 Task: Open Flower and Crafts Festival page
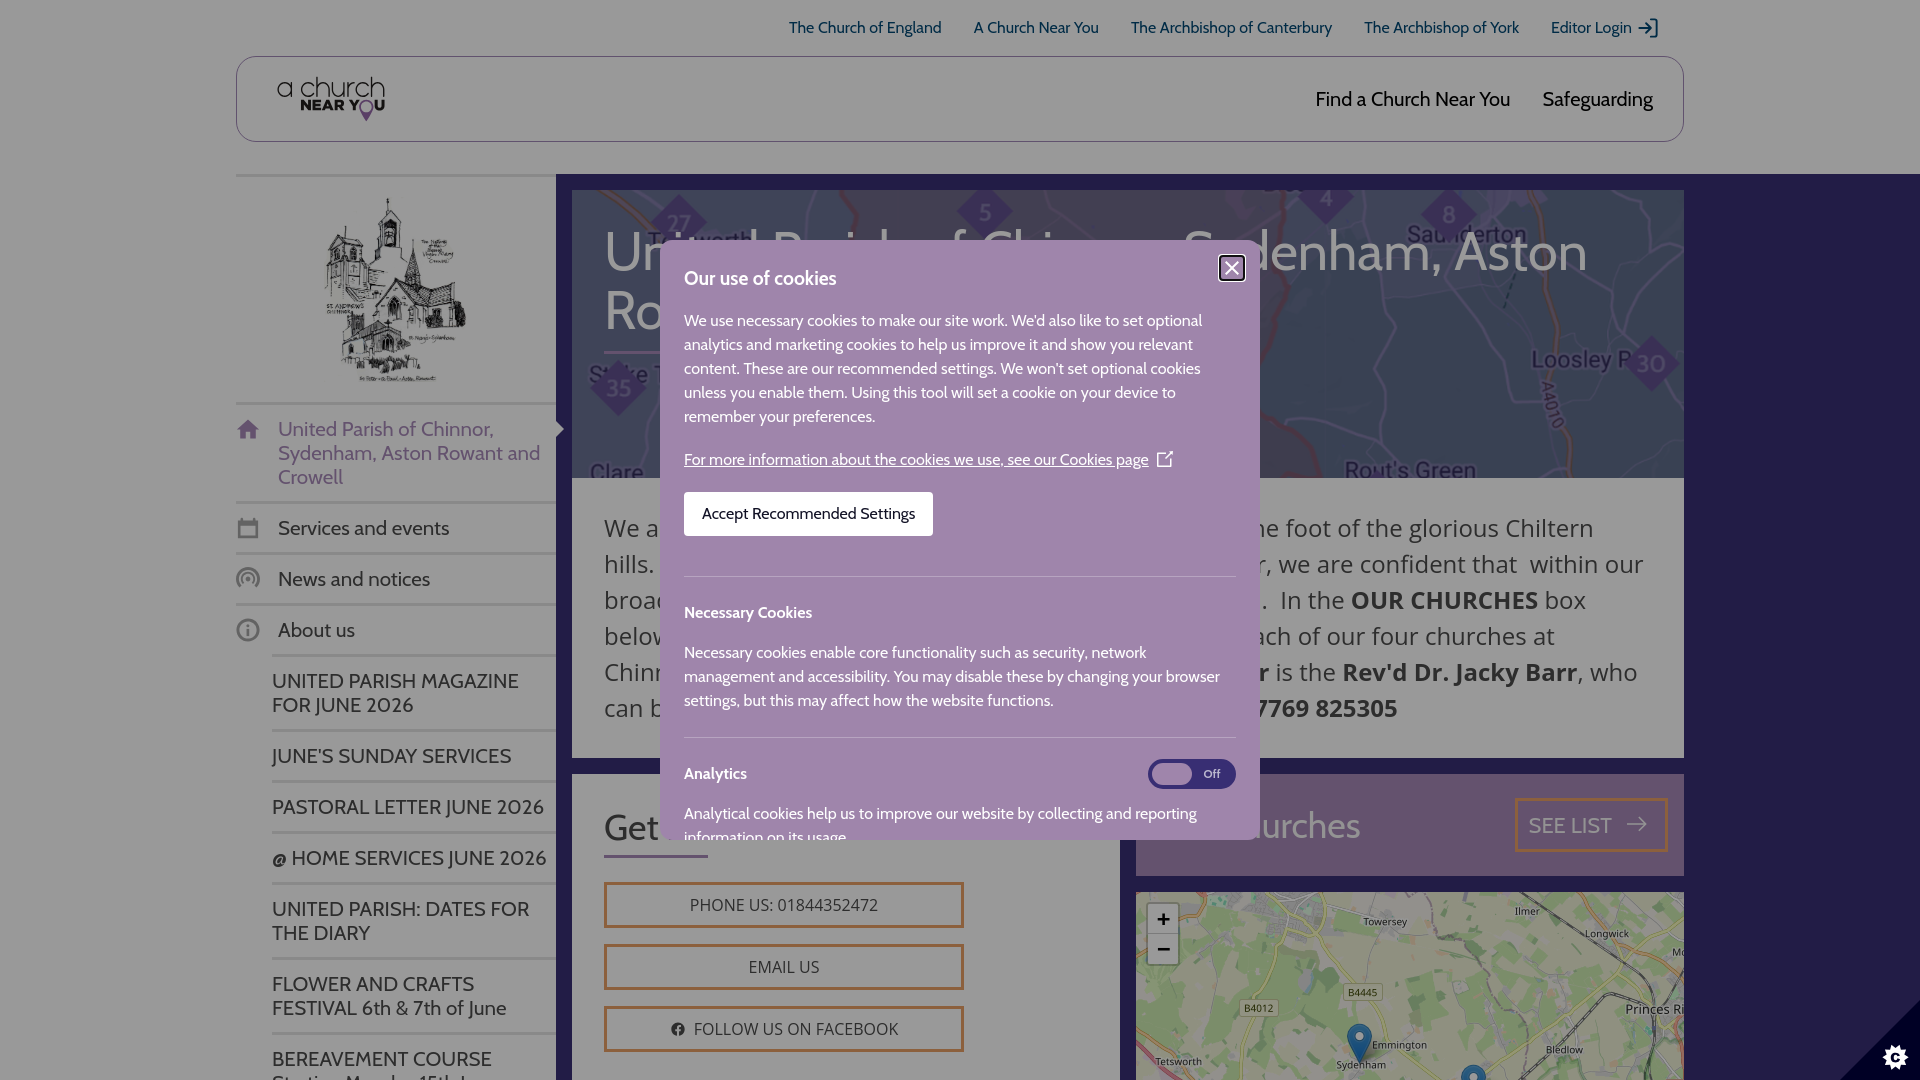click(x=389, y=996)
